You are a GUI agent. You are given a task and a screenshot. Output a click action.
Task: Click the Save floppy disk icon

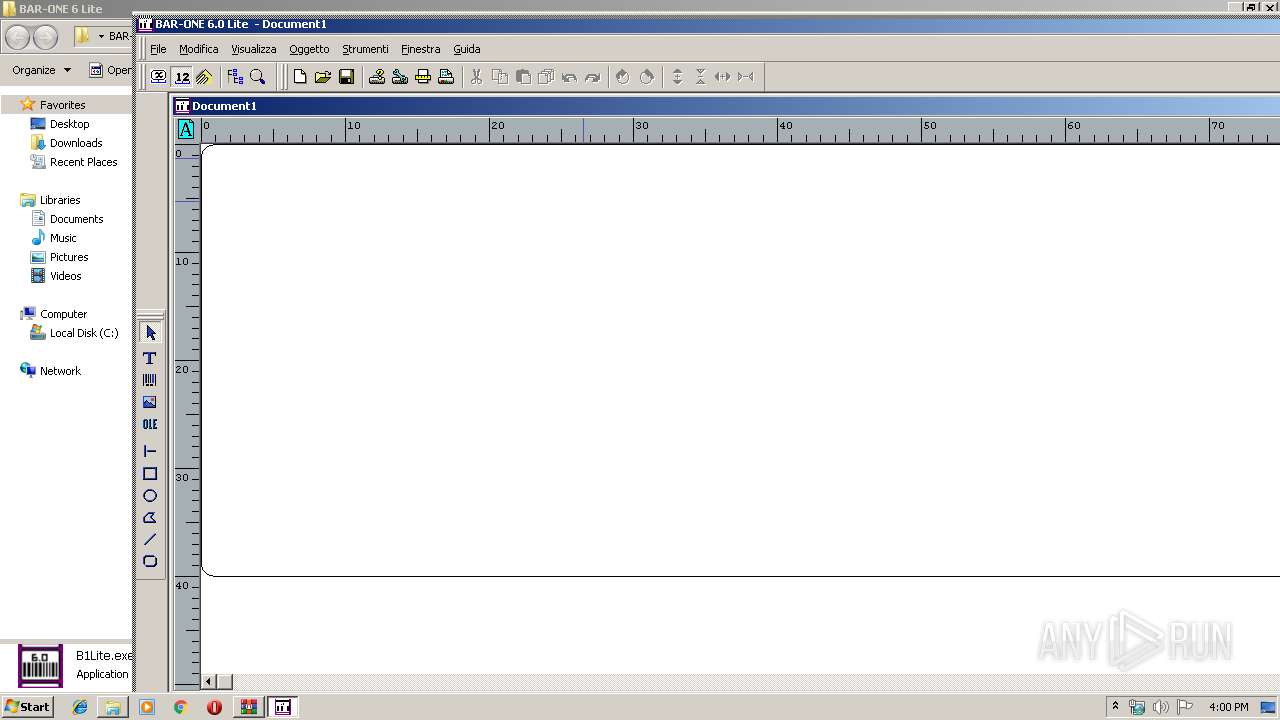pyautogui.click(x=346, y=77)
